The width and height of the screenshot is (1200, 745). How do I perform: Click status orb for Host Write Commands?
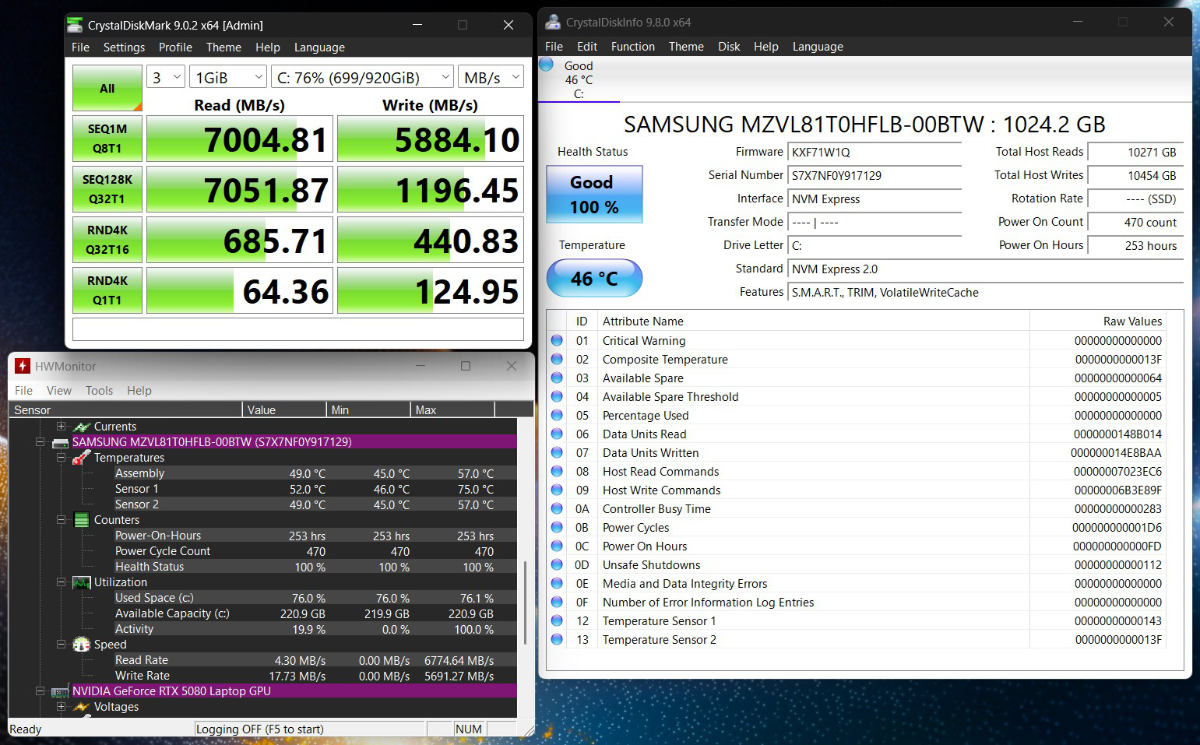[557, 490]
